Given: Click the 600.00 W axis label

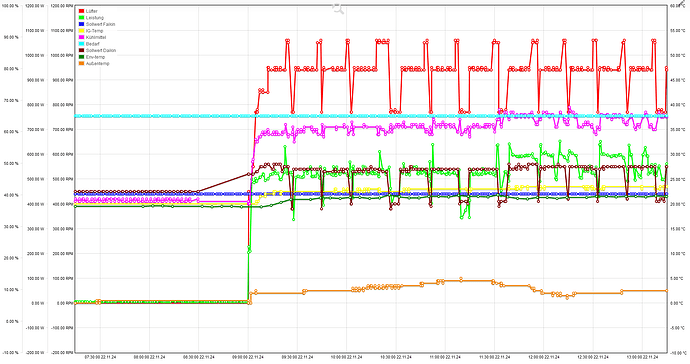Looking at the screenshot, I should tap(35, 154).
